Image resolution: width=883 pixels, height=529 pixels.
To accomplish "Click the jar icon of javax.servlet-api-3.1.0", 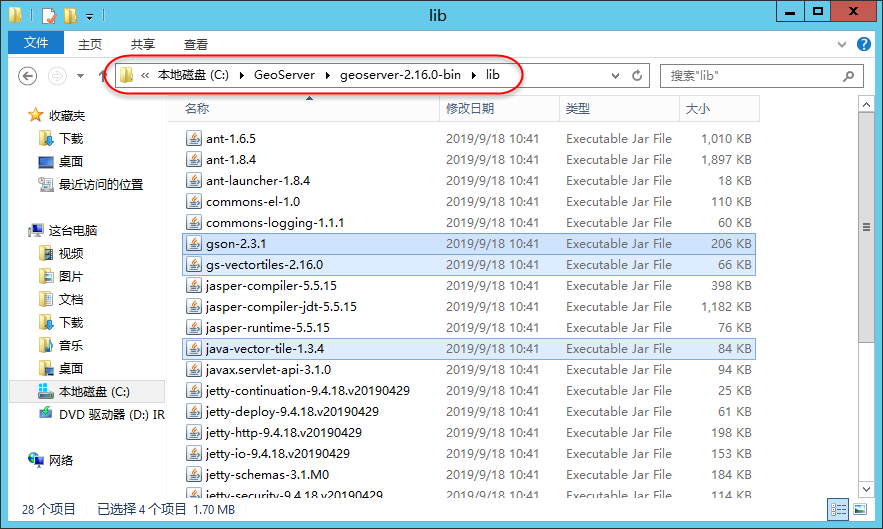I will click(194, 370).
